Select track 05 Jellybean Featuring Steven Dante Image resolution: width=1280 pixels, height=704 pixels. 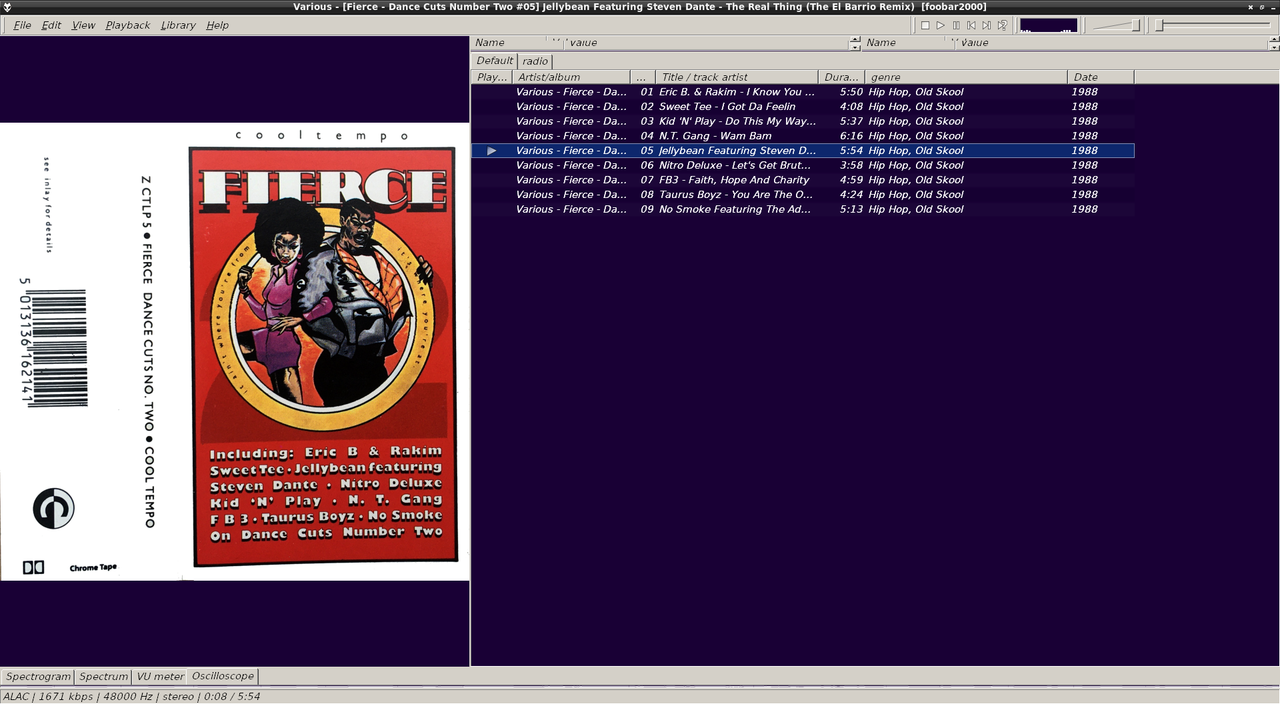point(802,151)
